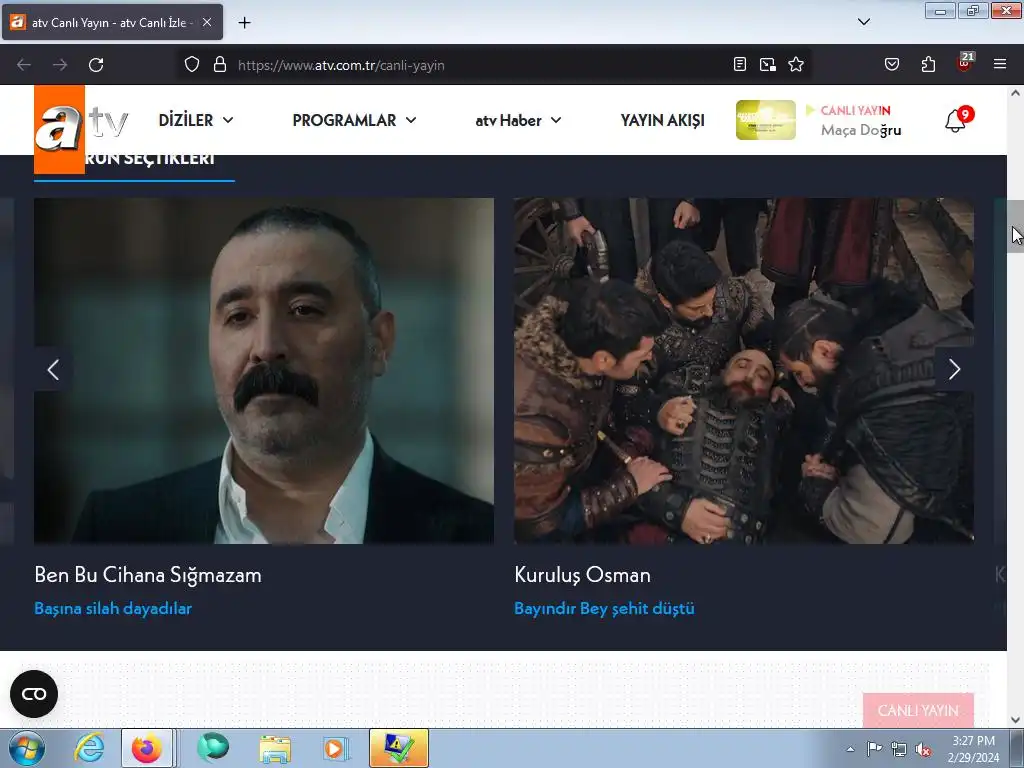Toggle Reader View icon

pyautogui.click(x=740, y=65)
